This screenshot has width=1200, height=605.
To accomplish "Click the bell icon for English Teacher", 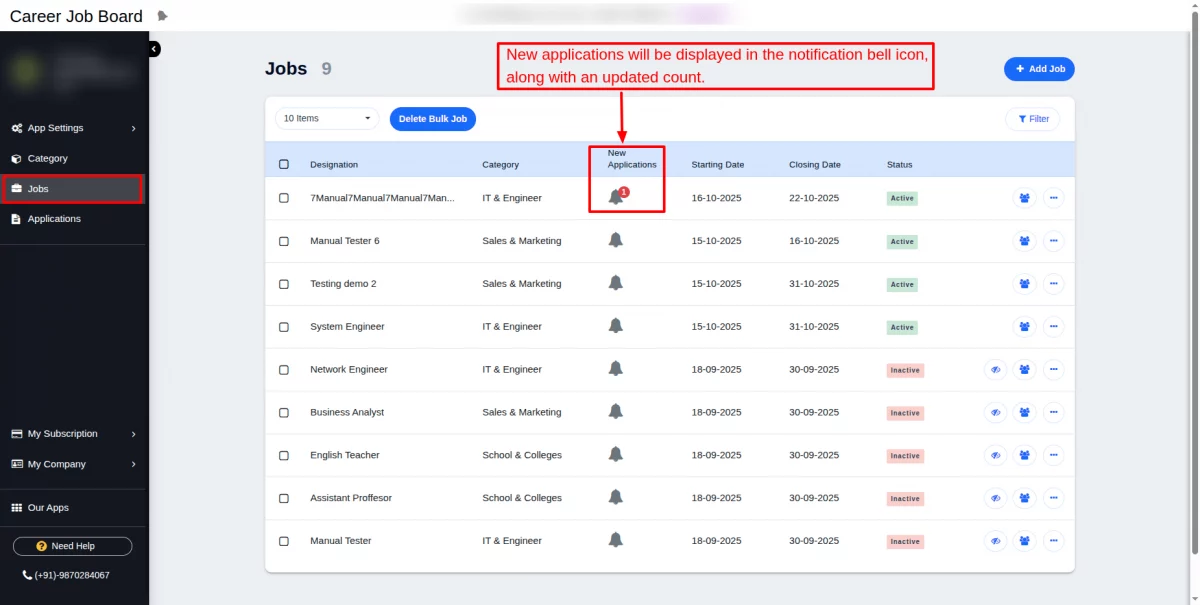I will tap(616, 455).
